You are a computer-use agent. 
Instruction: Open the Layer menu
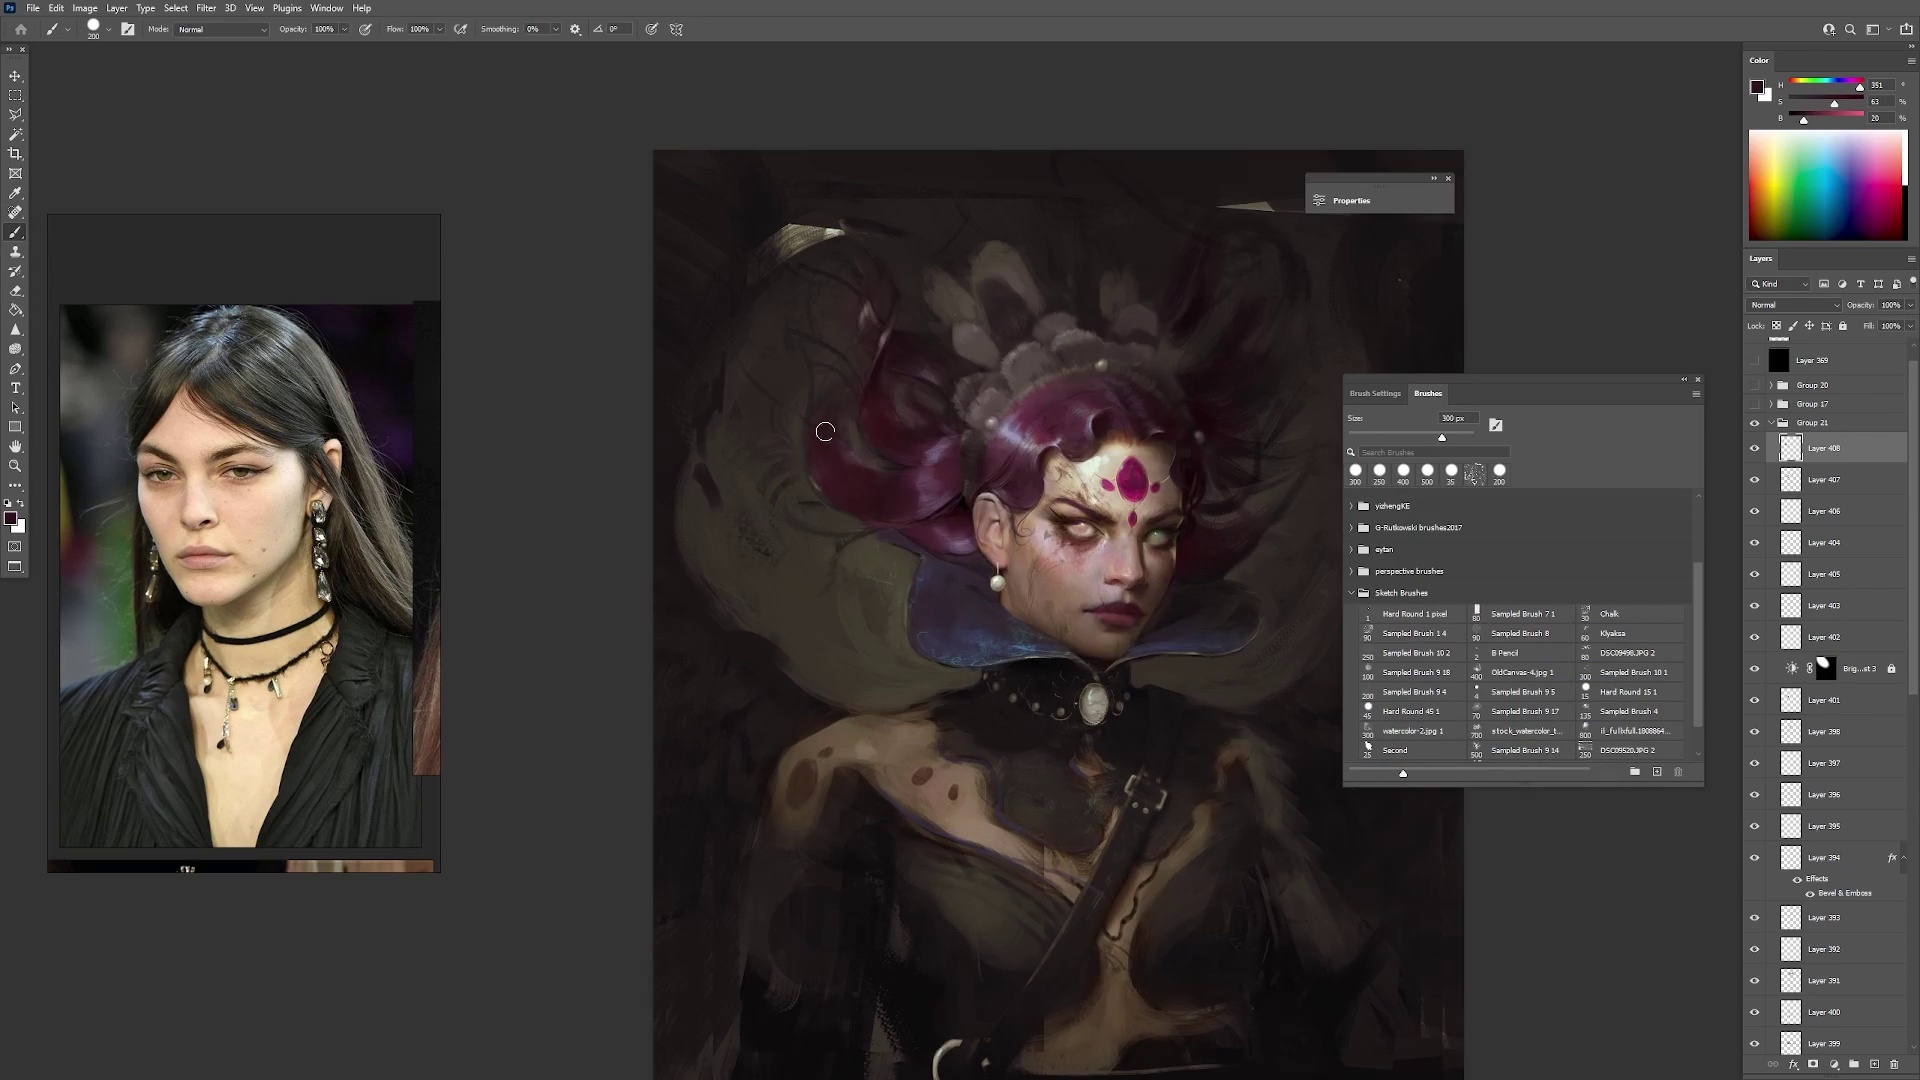click(x=117, y=8)
